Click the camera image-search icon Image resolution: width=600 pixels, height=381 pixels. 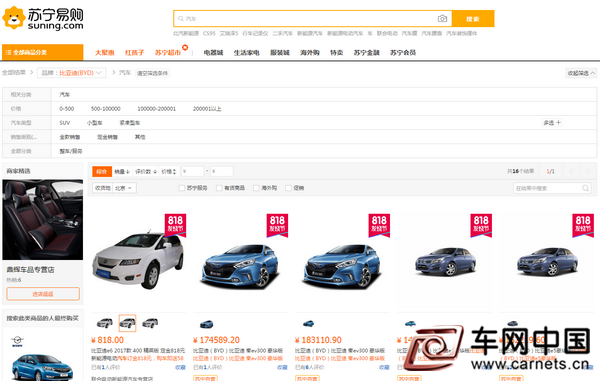(442, 18)
